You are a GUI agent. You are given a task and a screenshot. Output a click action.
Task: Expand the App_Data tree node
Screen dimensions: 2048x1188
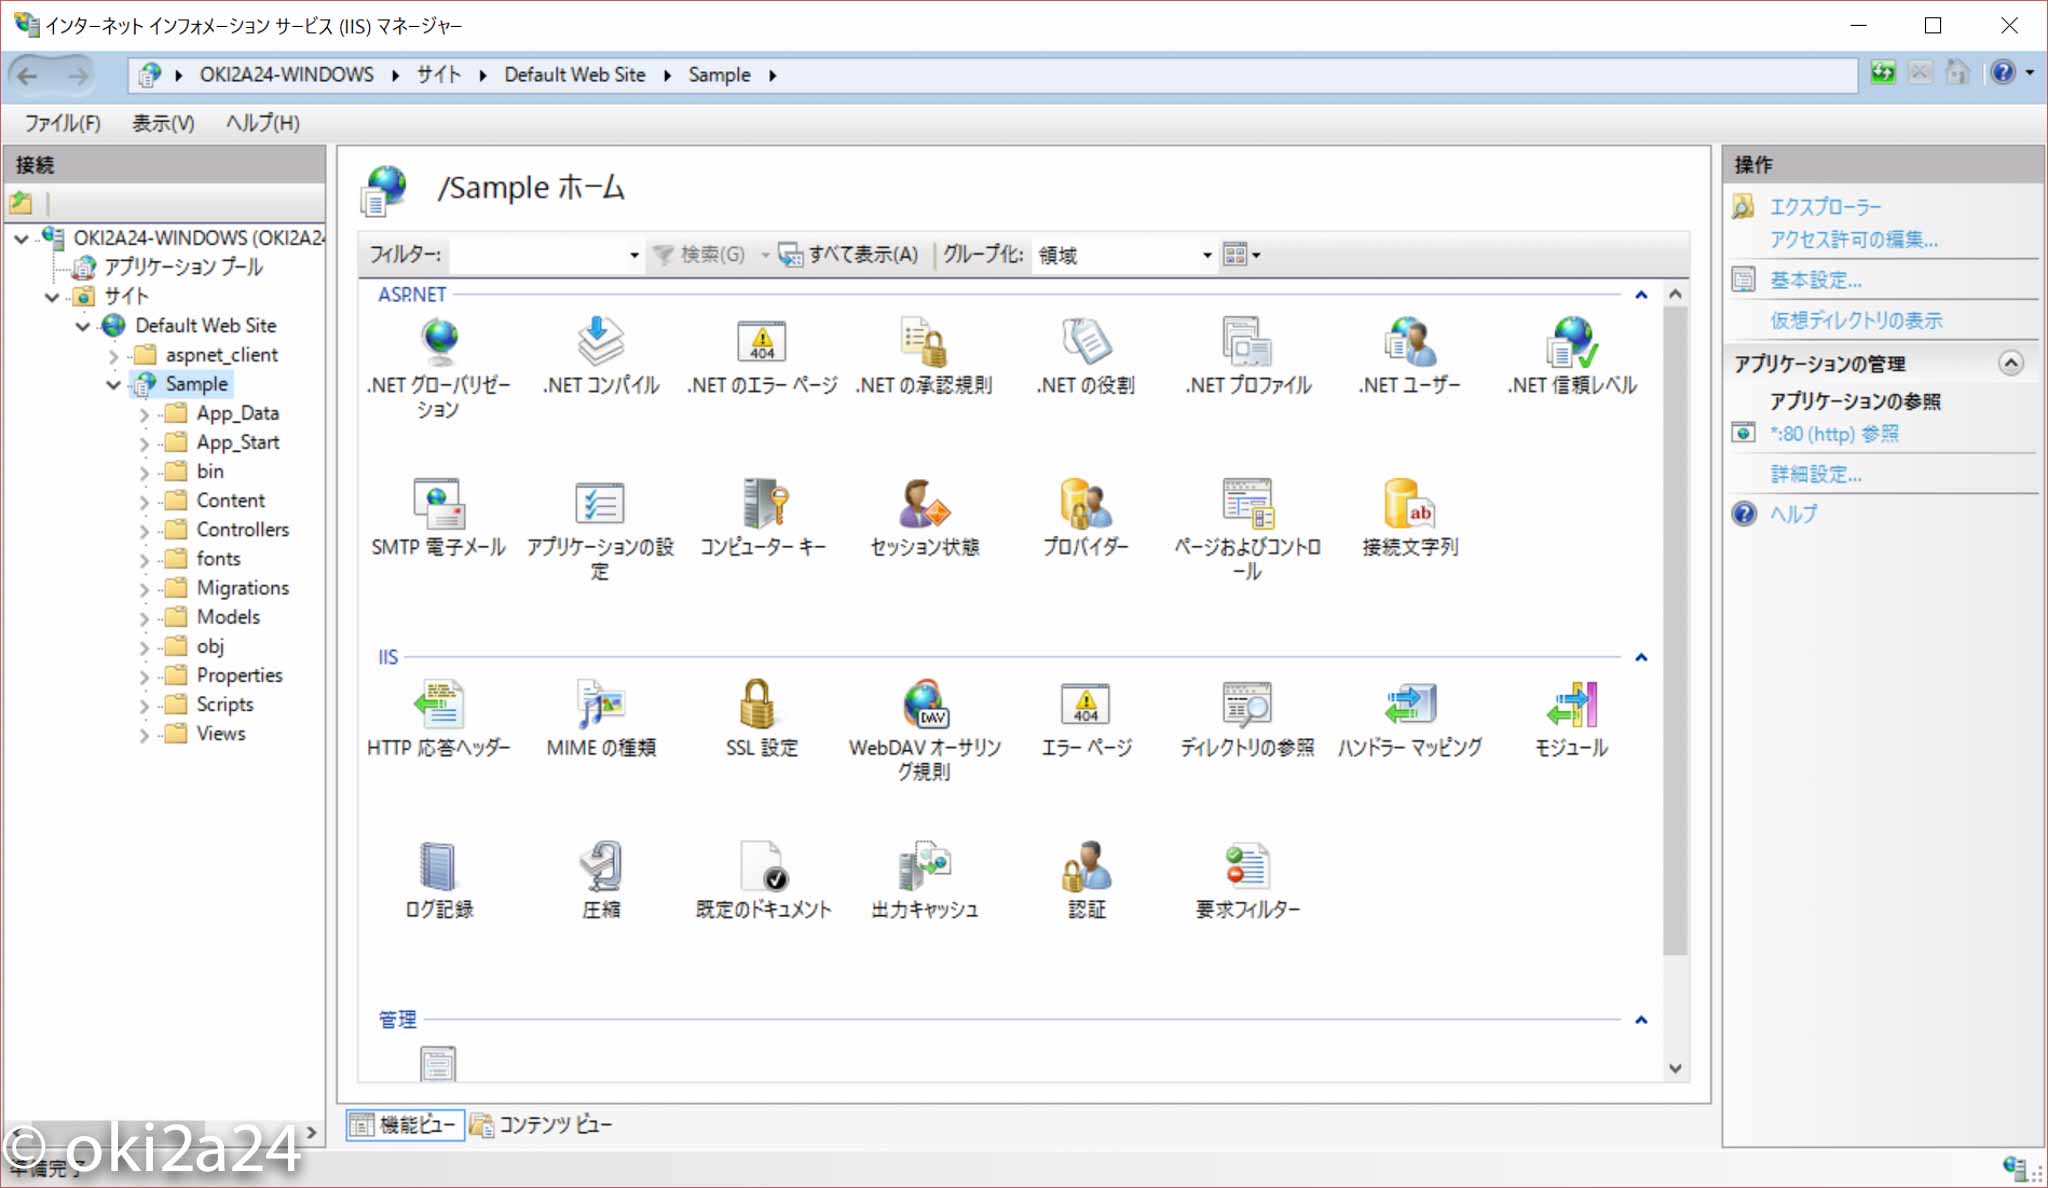tap(145, 413)
